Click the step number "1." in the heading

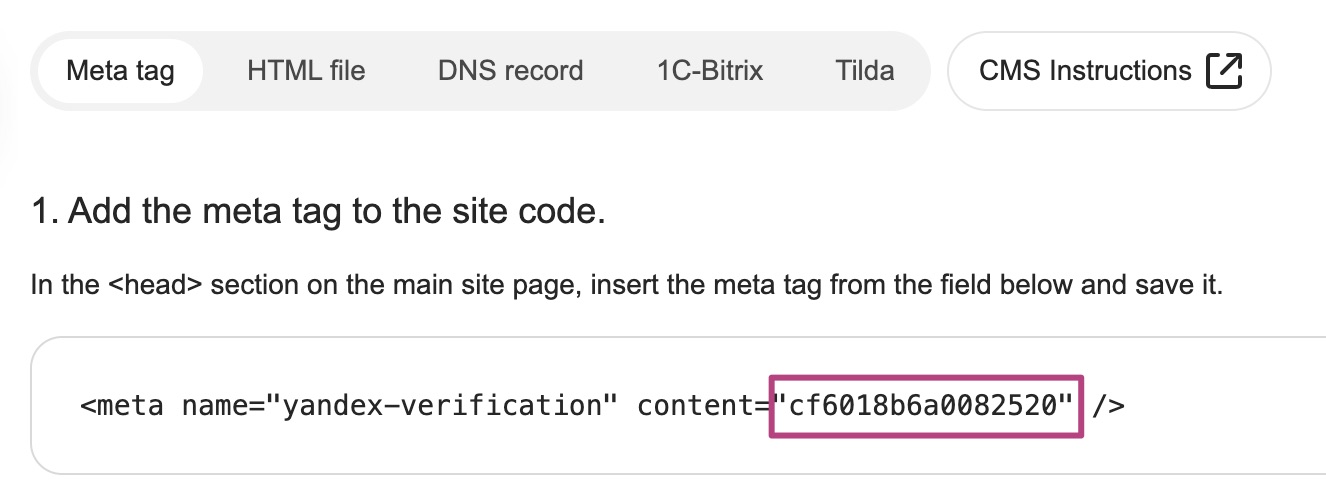pos(45,213)
